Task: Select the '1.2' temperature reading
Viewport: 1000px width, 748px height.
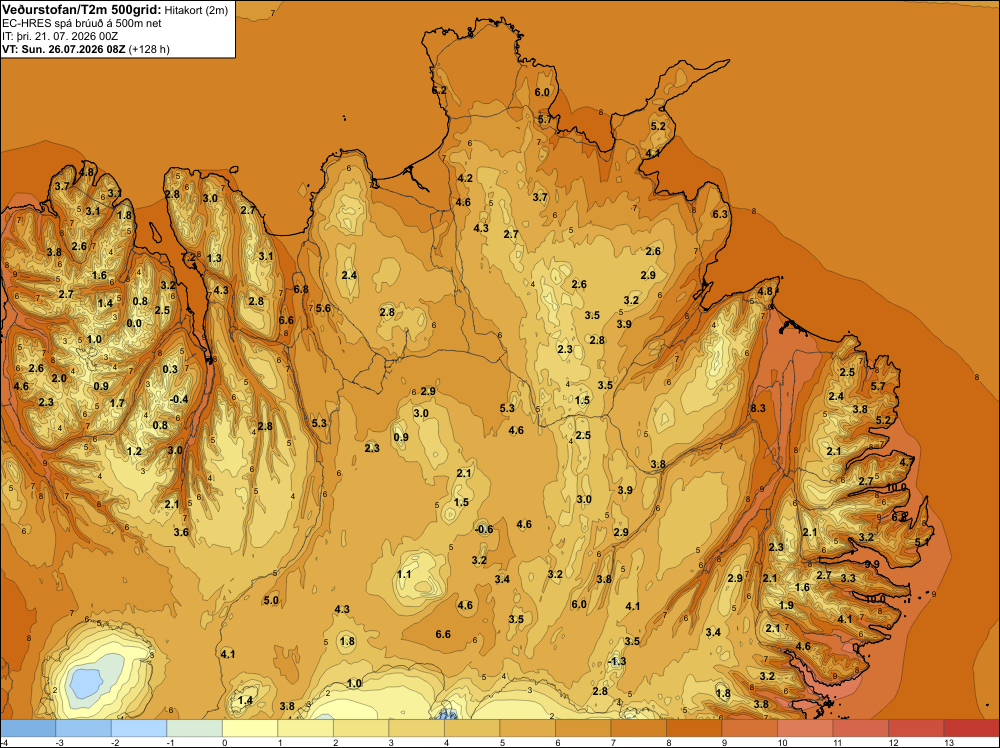Action: pos(135,451)
